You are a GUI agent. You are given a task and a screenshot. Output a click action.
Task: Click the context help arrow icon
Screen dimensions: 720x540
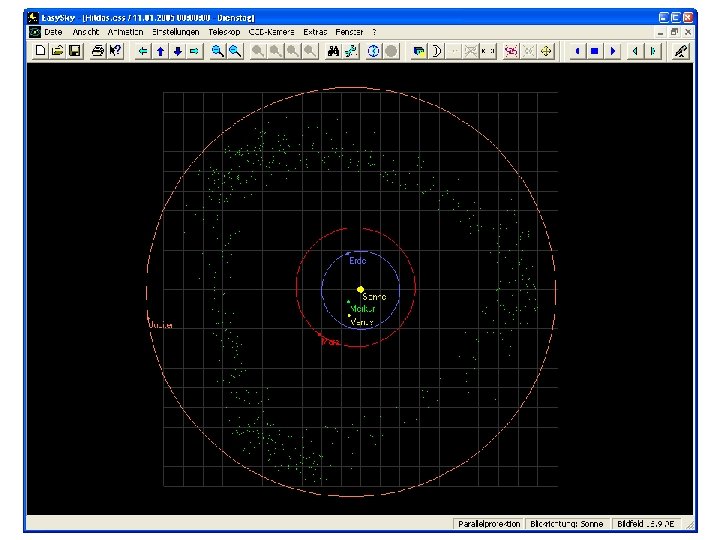116,50
